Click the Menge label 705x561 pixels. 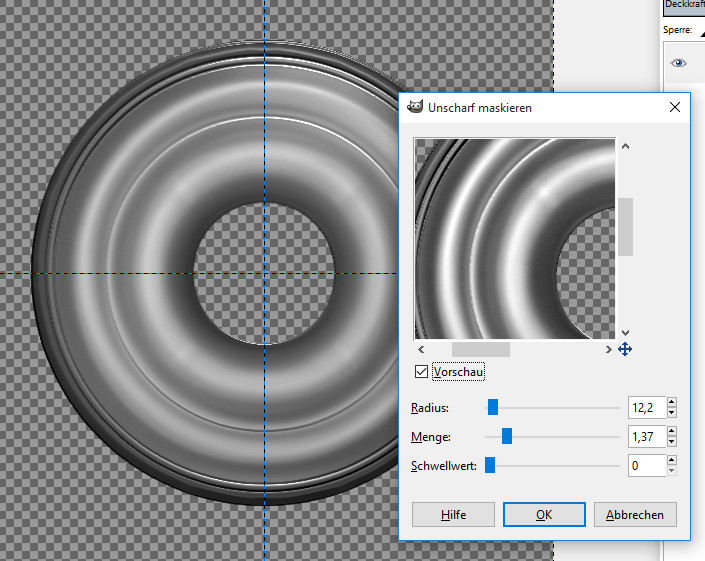(x=431, y=436)
